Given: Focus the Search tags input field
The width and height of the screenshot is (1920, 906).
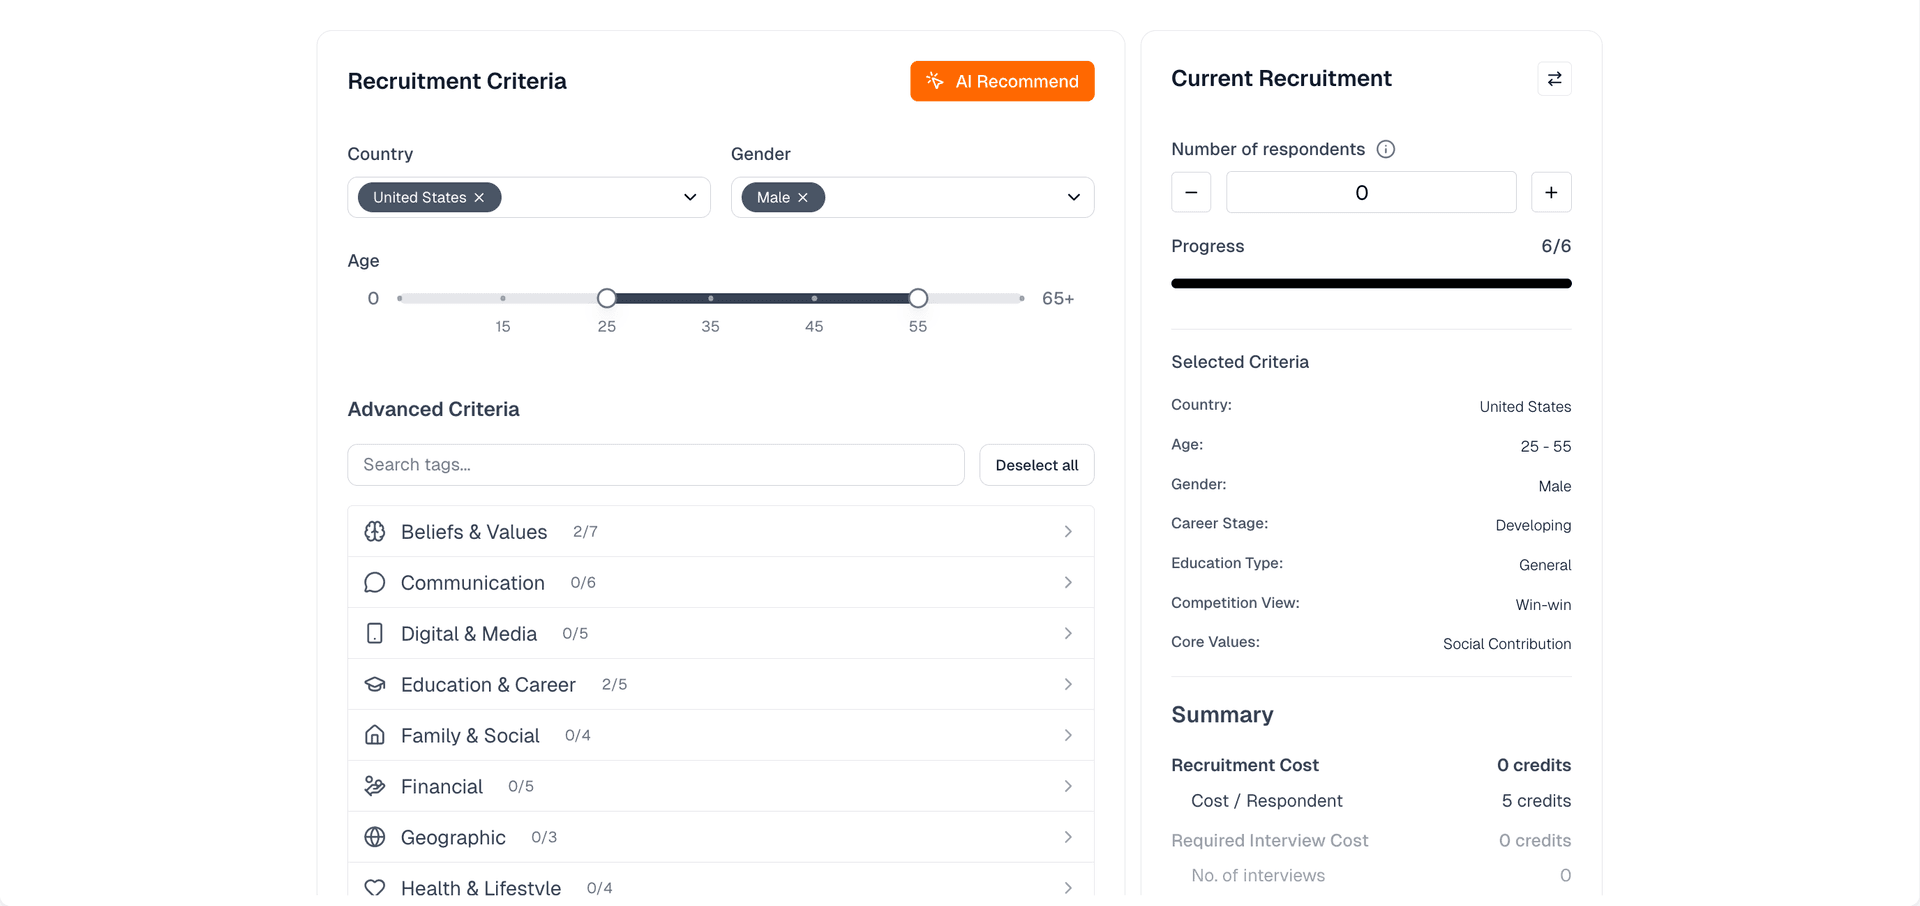Looking at the screenshot, I should [x=655, y=465].
